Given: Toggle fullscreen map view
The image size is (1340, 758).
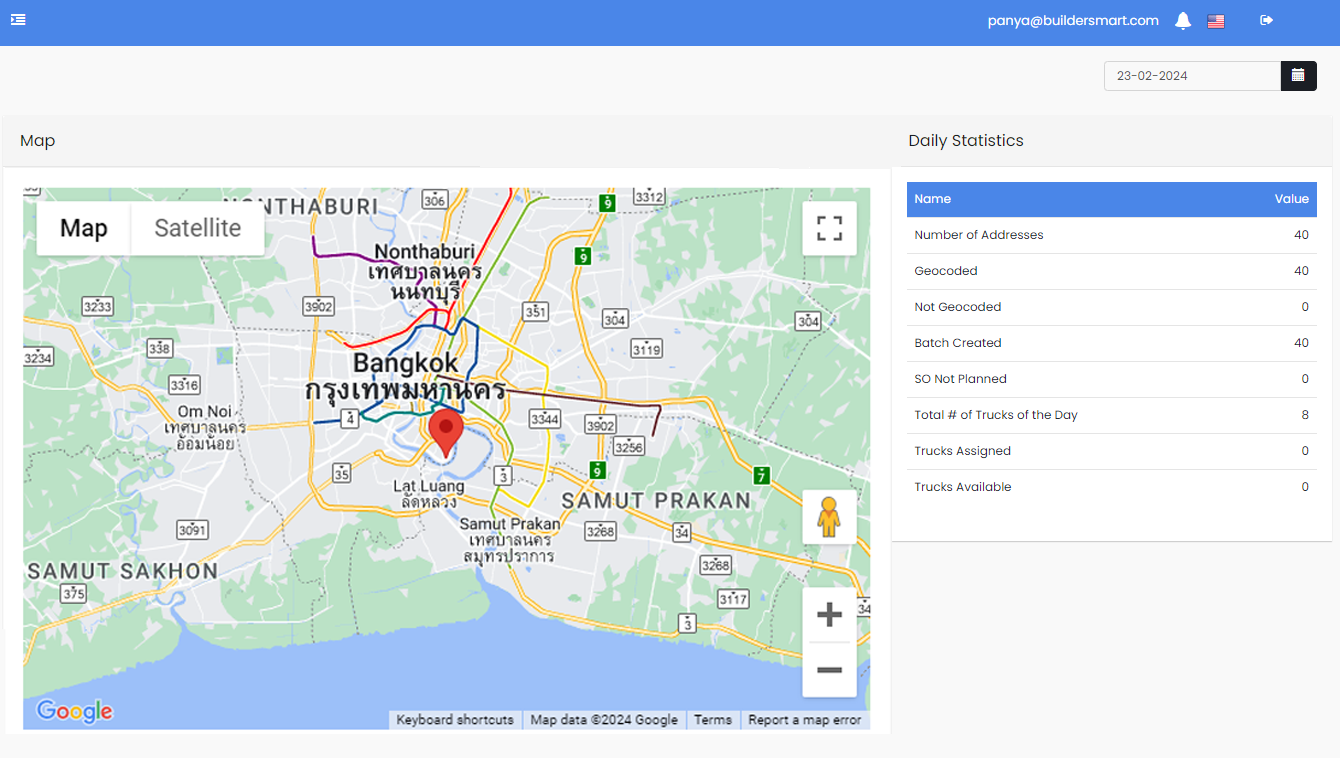Looking at the screenshot, I should pos(829,228).
